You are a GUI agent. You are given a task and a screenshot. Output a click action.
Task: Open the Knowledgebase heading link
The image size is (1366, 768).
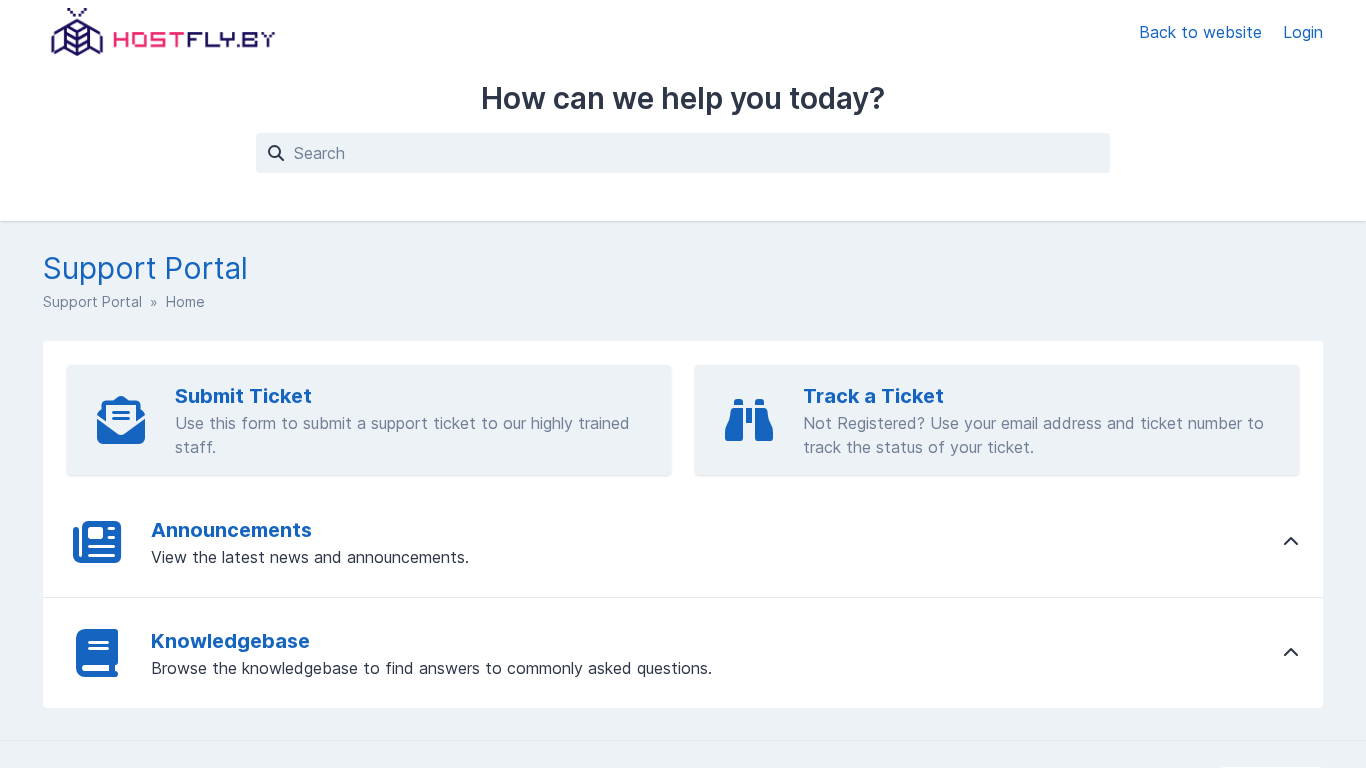point(230,641)
